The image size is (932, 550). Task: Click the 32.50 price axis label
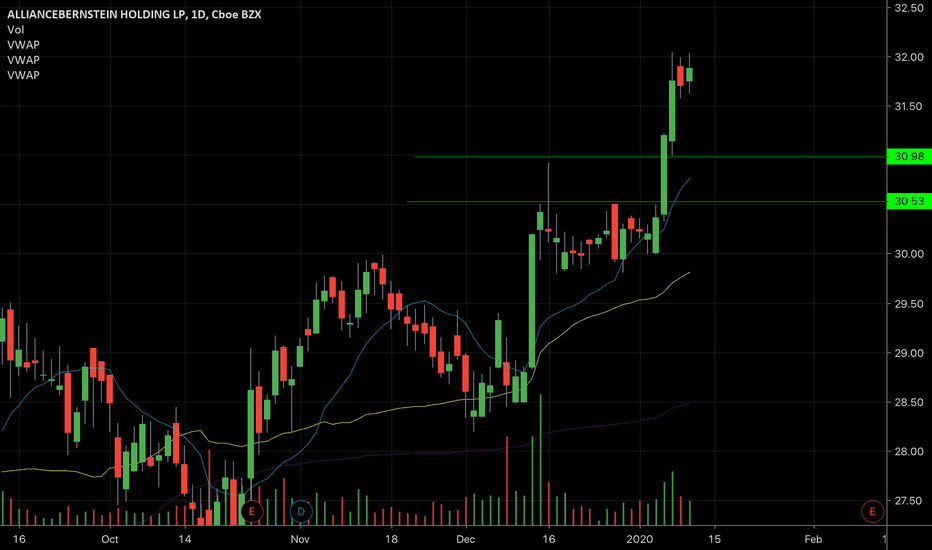909,8
